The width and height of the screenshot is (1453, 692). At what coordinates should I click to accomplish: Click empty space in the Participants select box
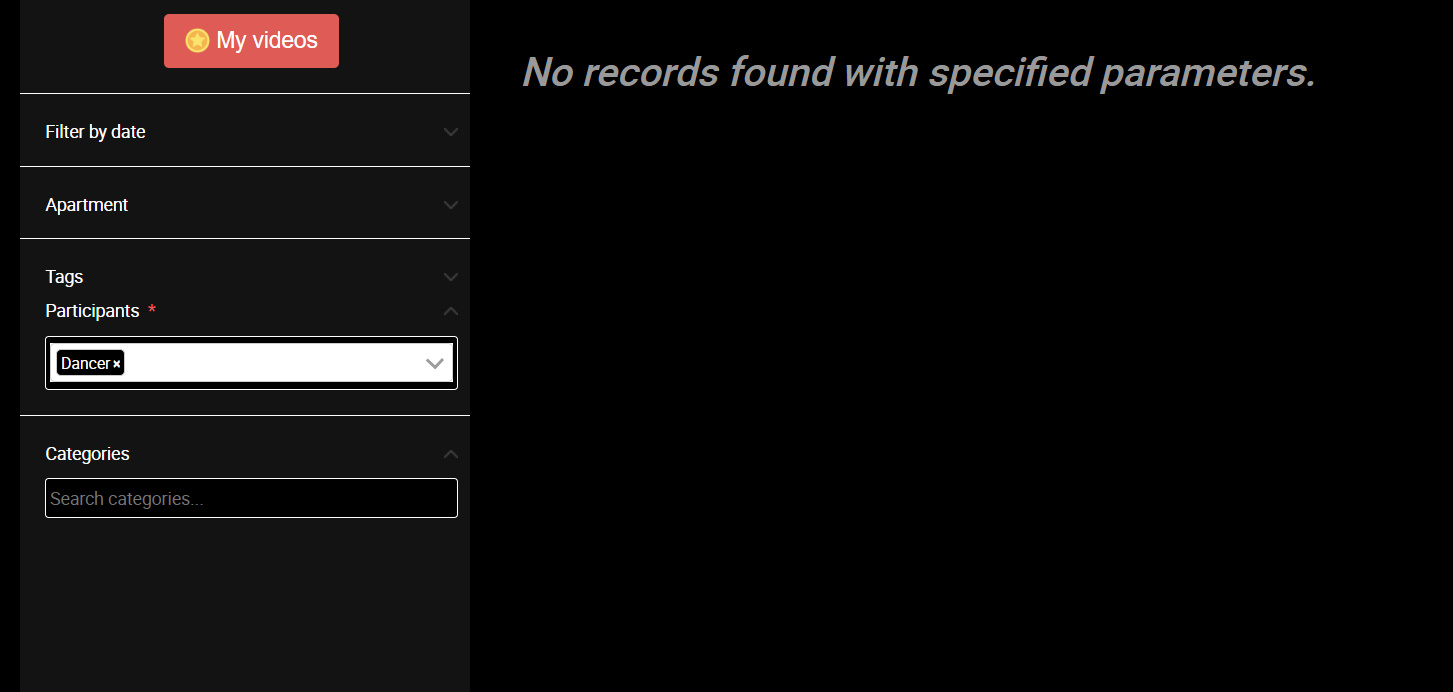click(270, 363)
